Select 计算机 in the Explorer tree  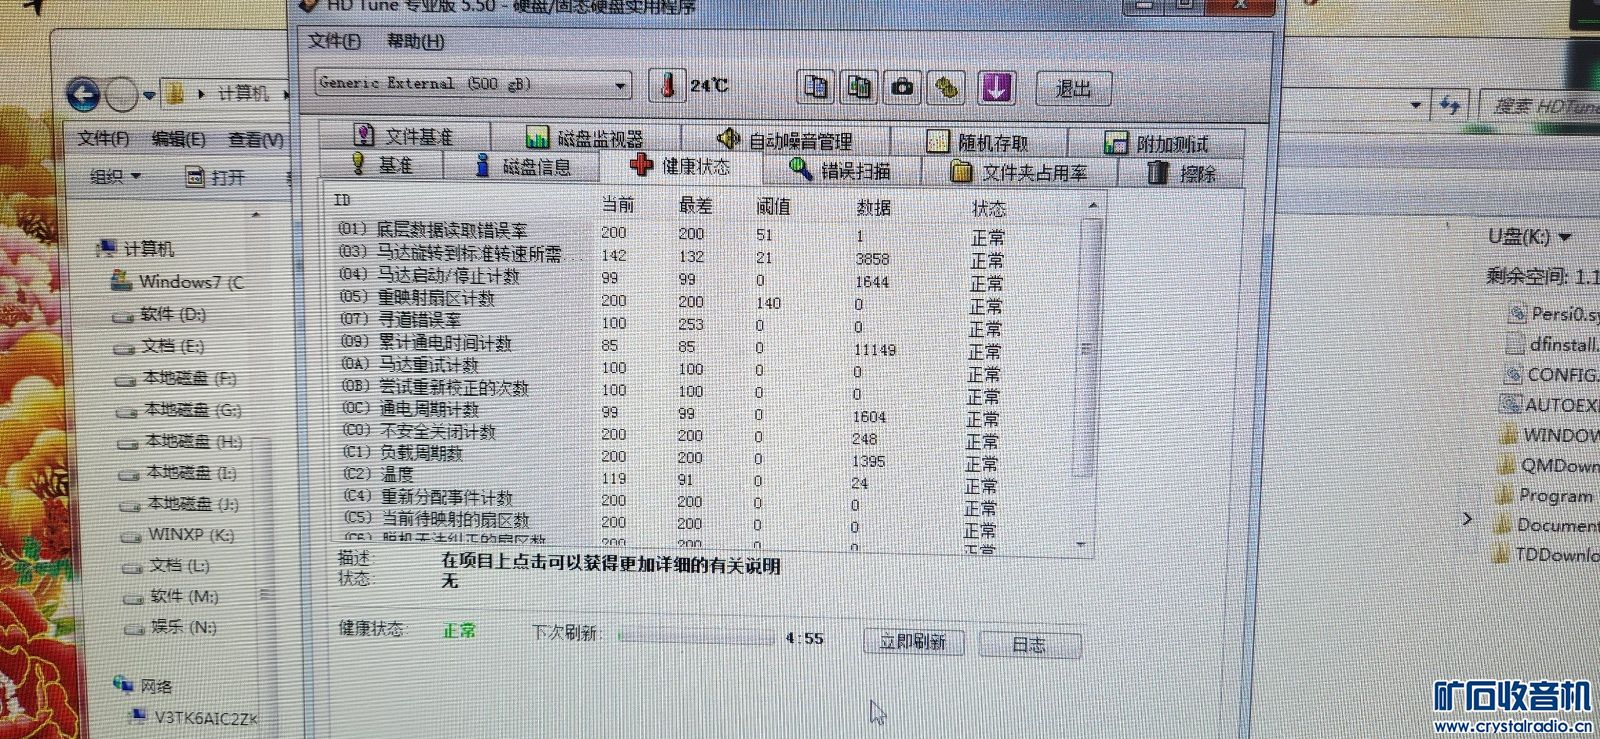point(136,248)
